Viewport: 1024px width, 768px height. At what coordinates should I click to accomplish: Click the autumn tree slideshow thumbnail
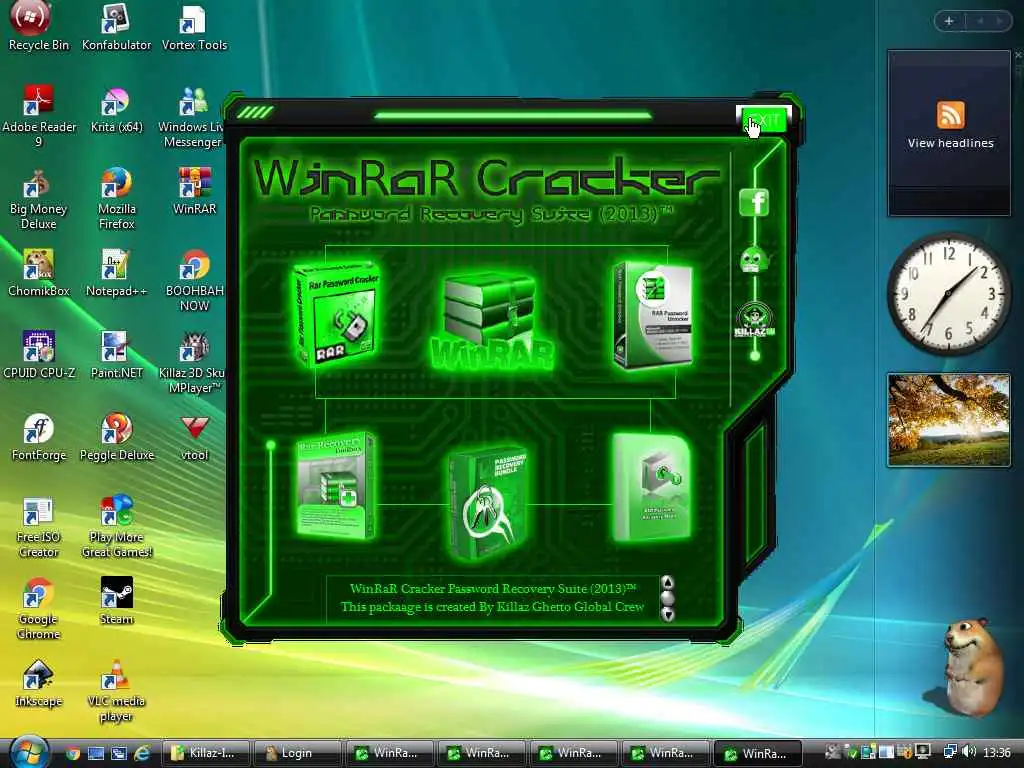[948, 420]
